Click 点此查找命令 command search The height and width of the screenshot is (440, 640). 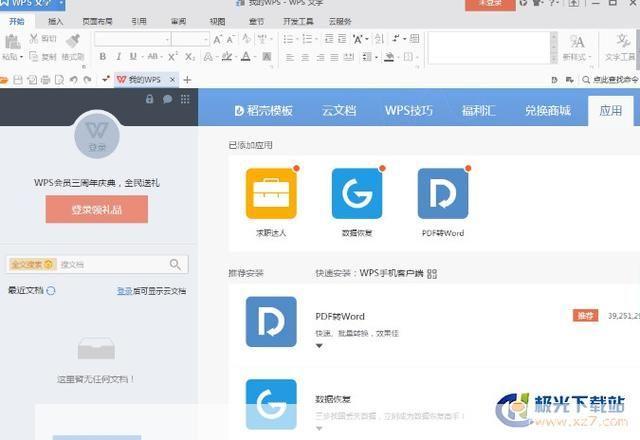pyautogui.click(x=610, y=80)
